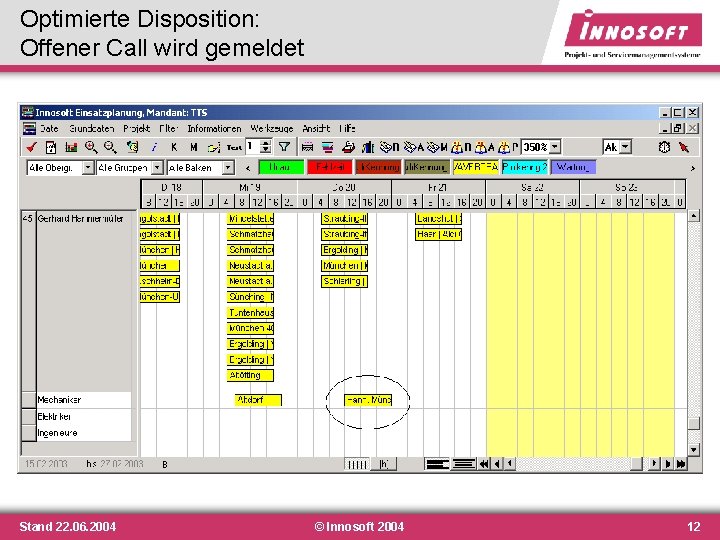Jump to timeline end with double-right arrow

point(681,464)
